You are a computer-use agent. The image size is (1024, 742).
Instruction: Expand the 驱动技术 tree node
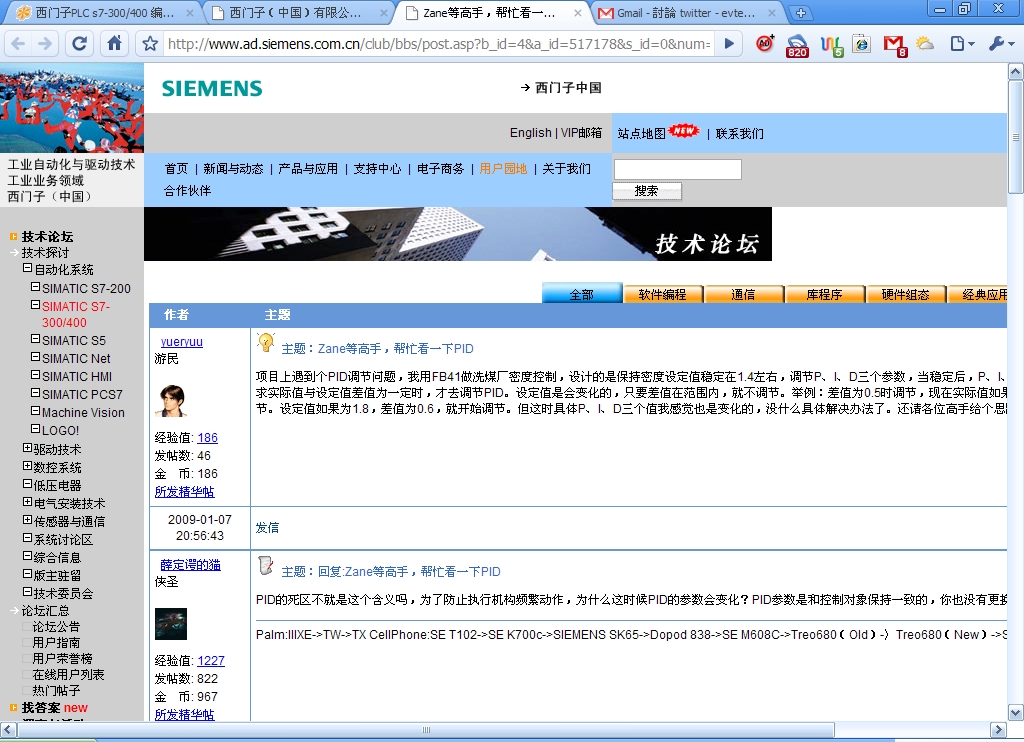coord(27,448)
